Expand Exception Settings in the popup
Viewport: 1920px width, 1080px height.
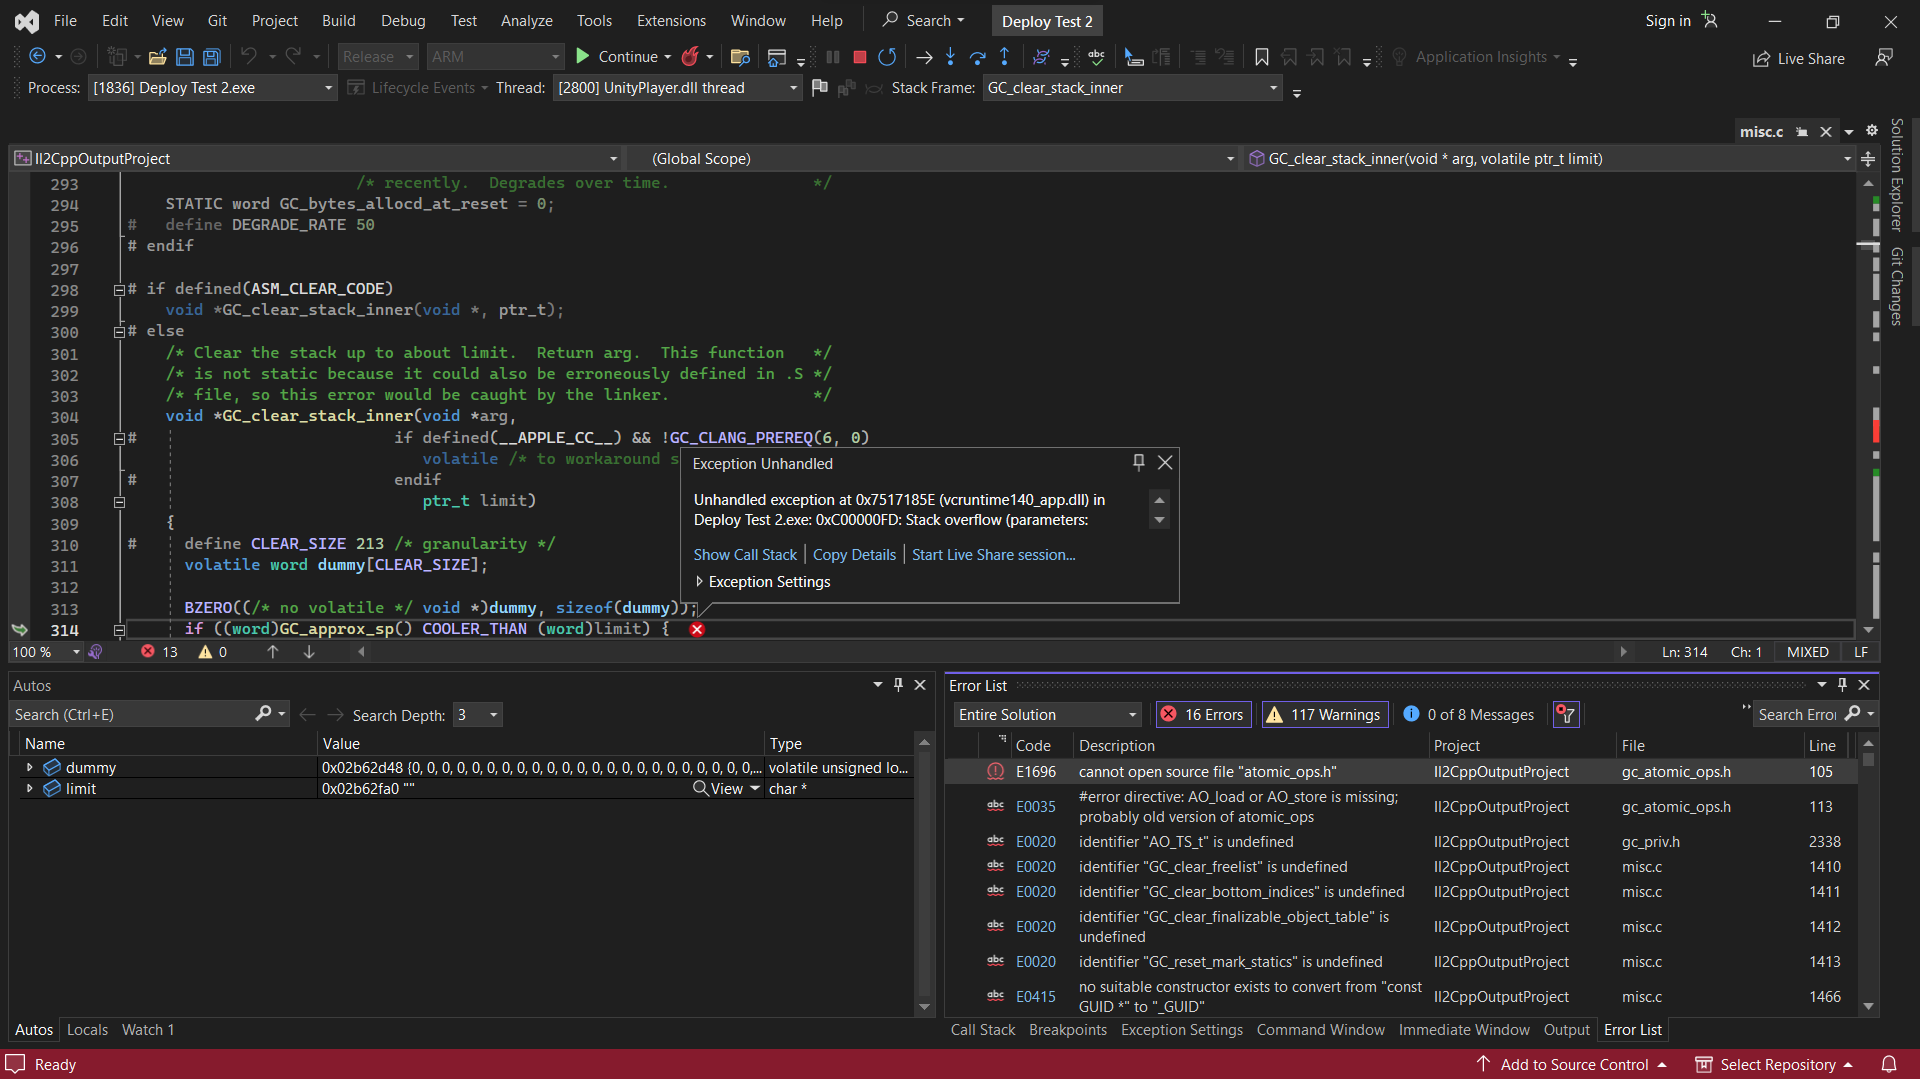tap(700, 581)
